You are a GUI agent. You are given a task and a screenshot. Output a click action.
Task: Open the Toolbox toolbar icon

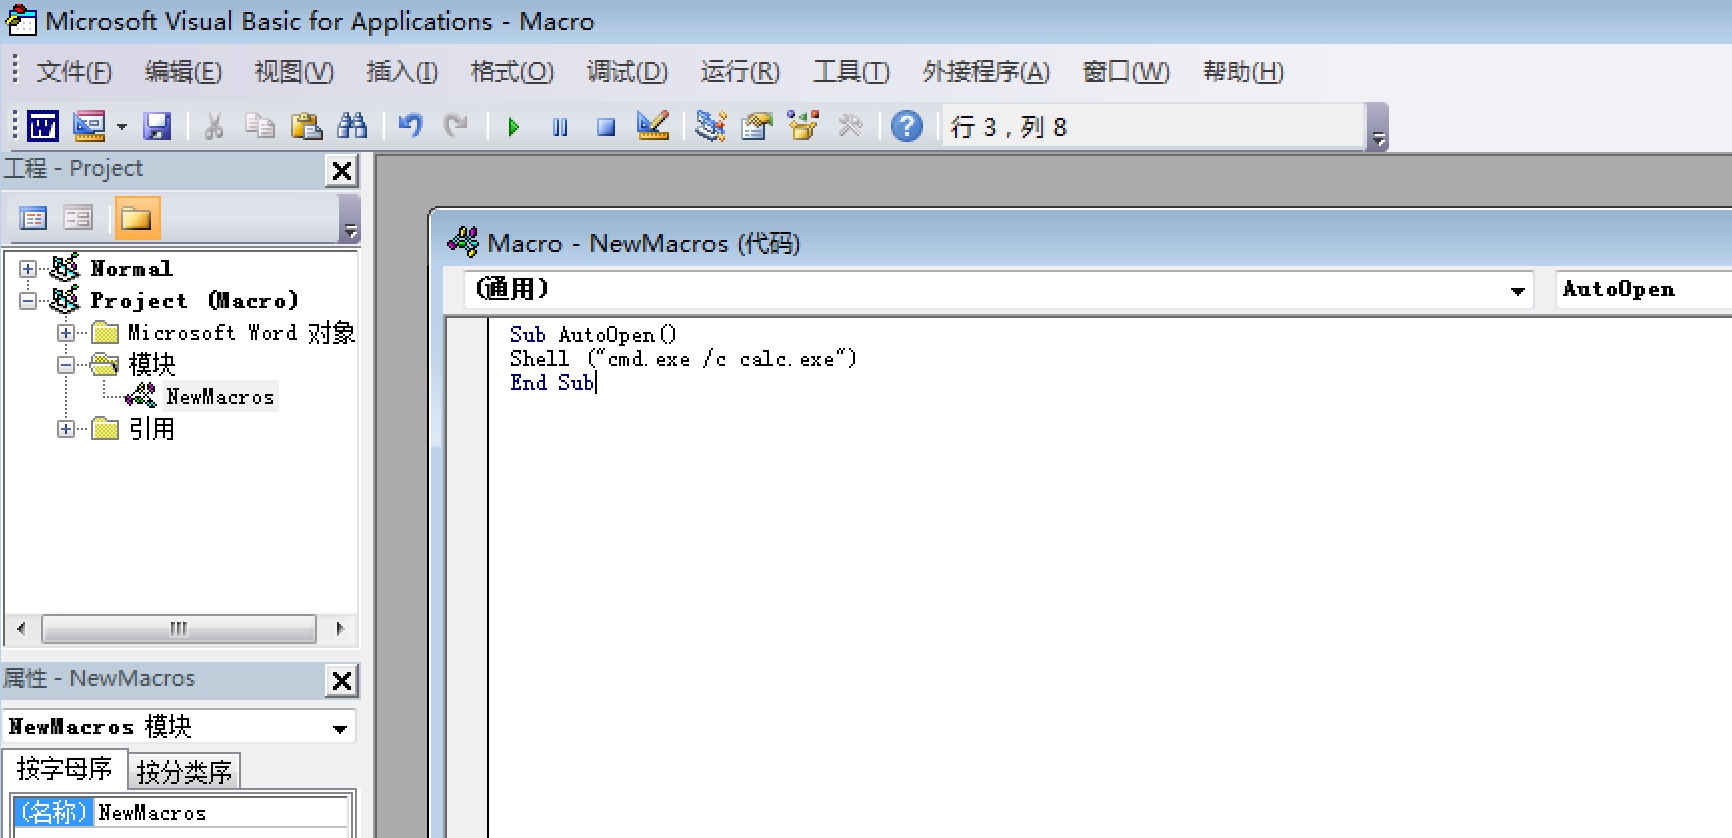click(850, 126)
